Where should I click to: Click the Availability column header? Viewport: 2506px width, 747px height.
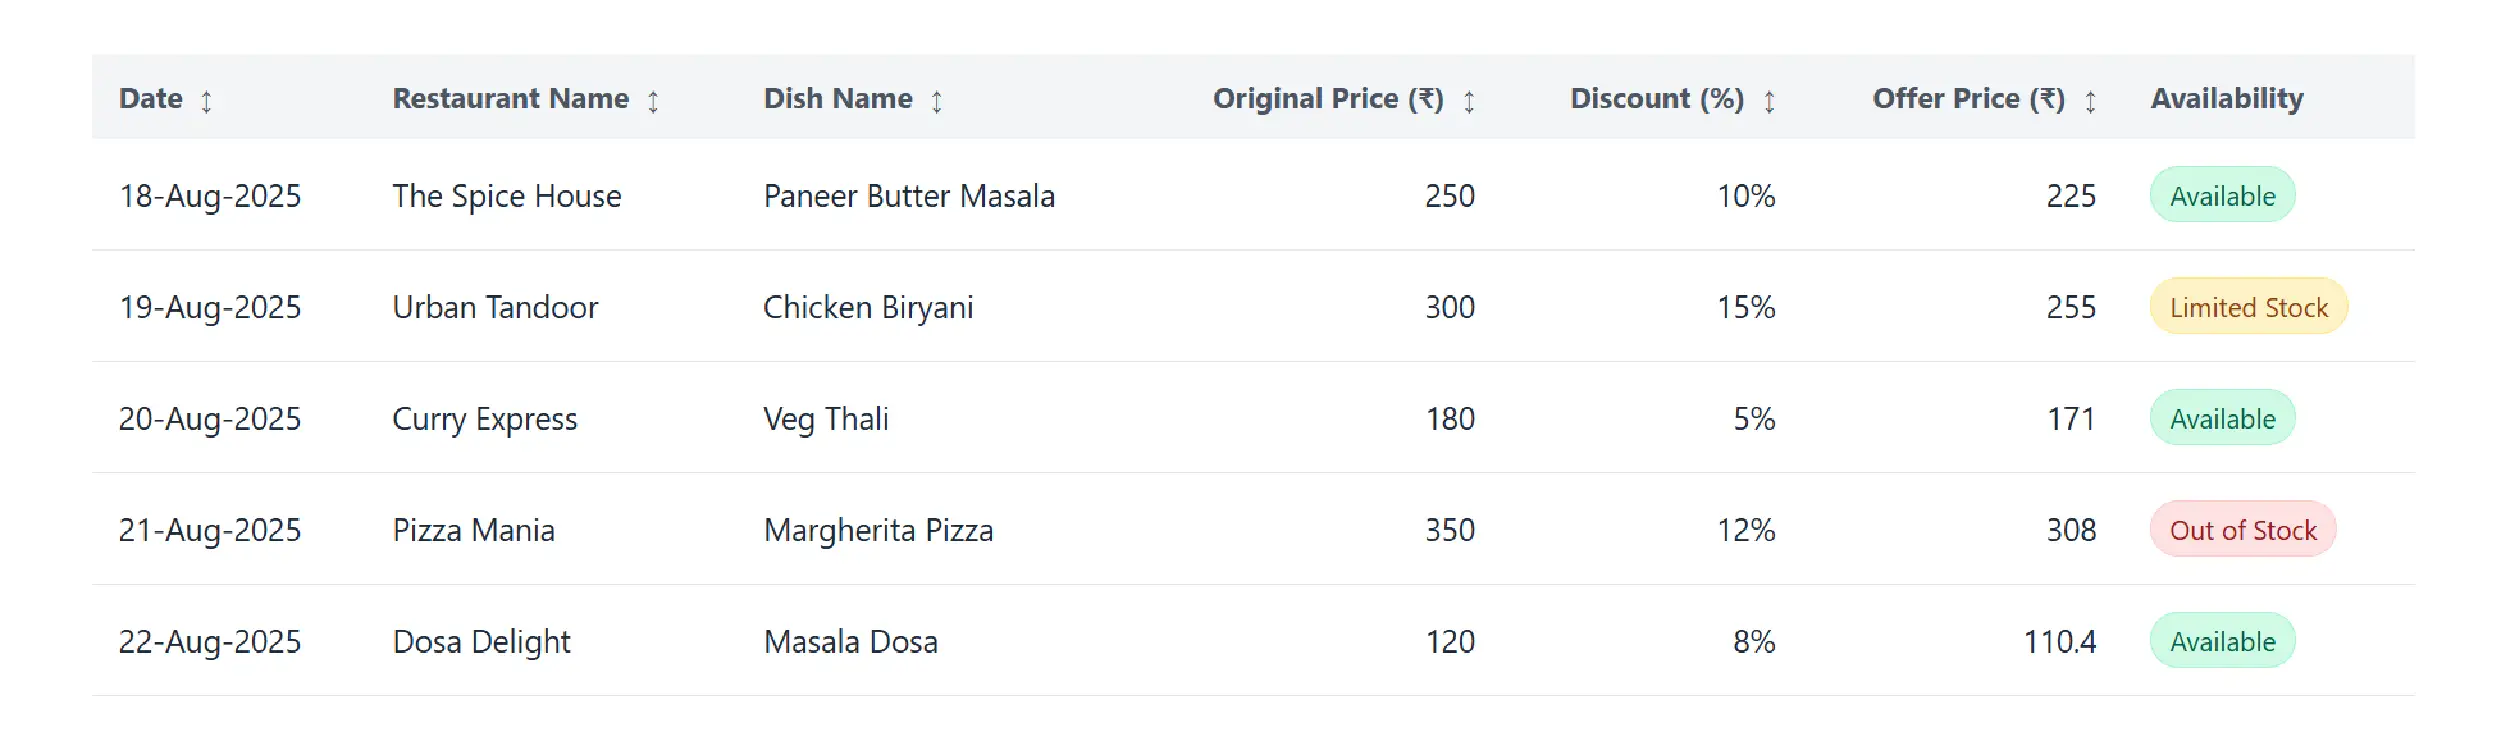[x=2227, y=98]
